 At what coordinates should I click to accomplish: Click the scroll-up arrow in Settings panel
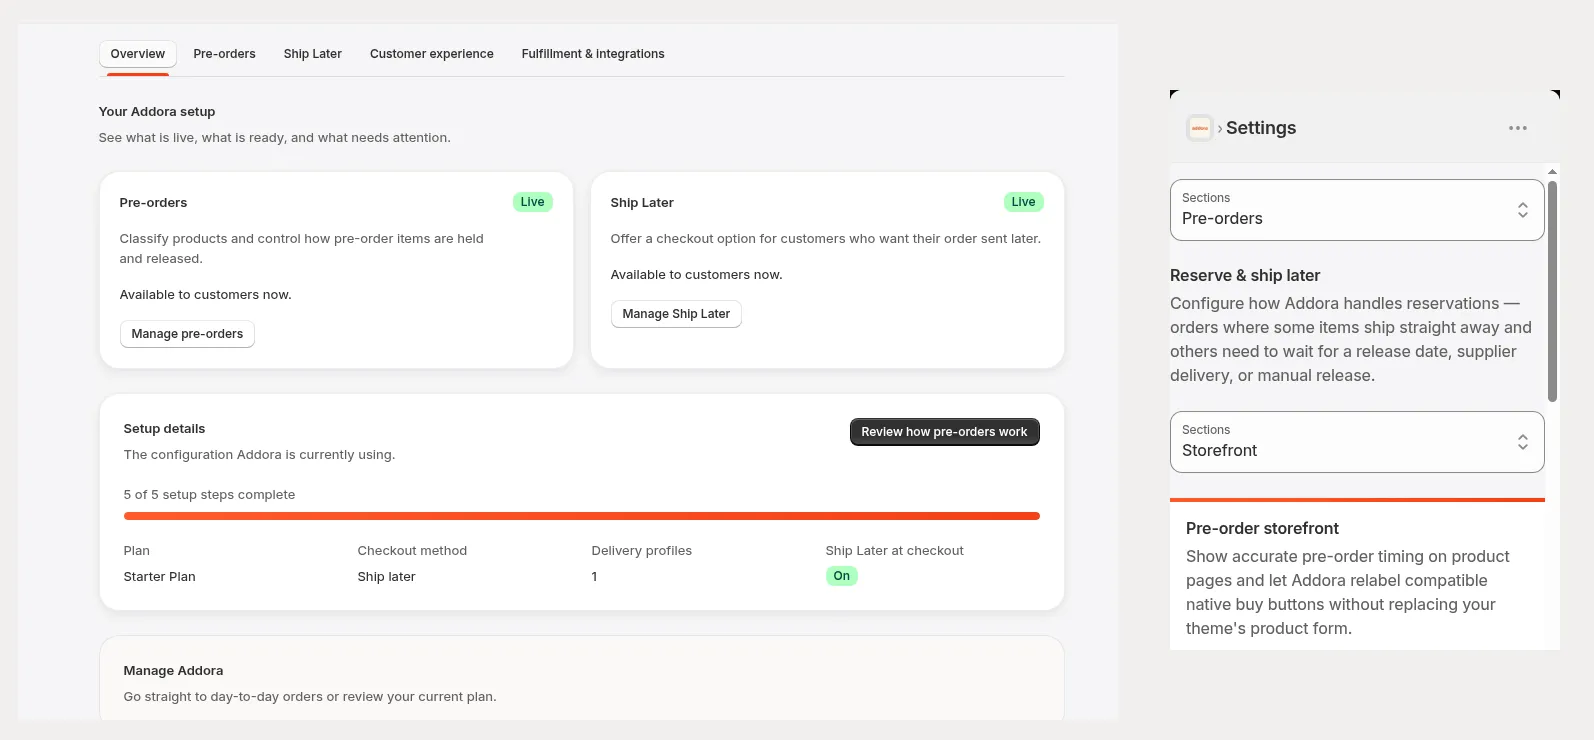(1552, 172)
